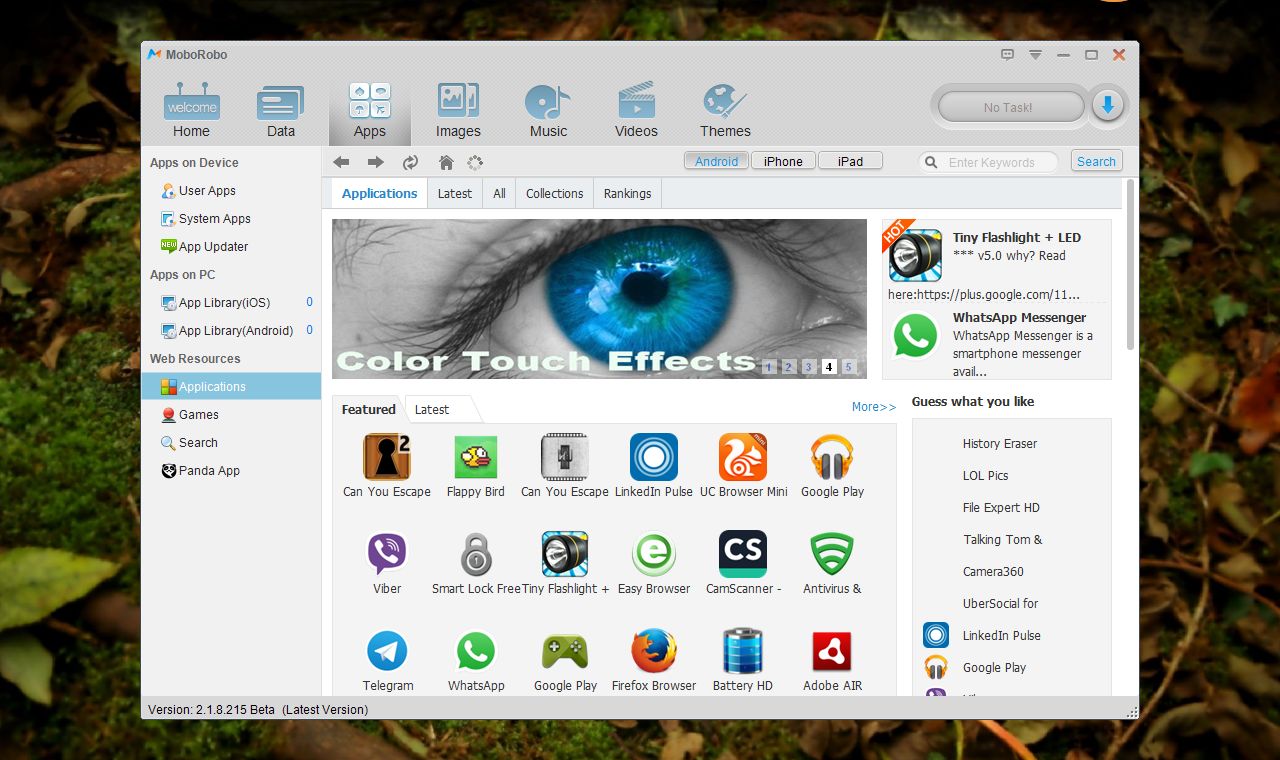The width and height of the screenshot is (1280, 760).
Task: Open the Music section
Action: click(x=548, y=112)
